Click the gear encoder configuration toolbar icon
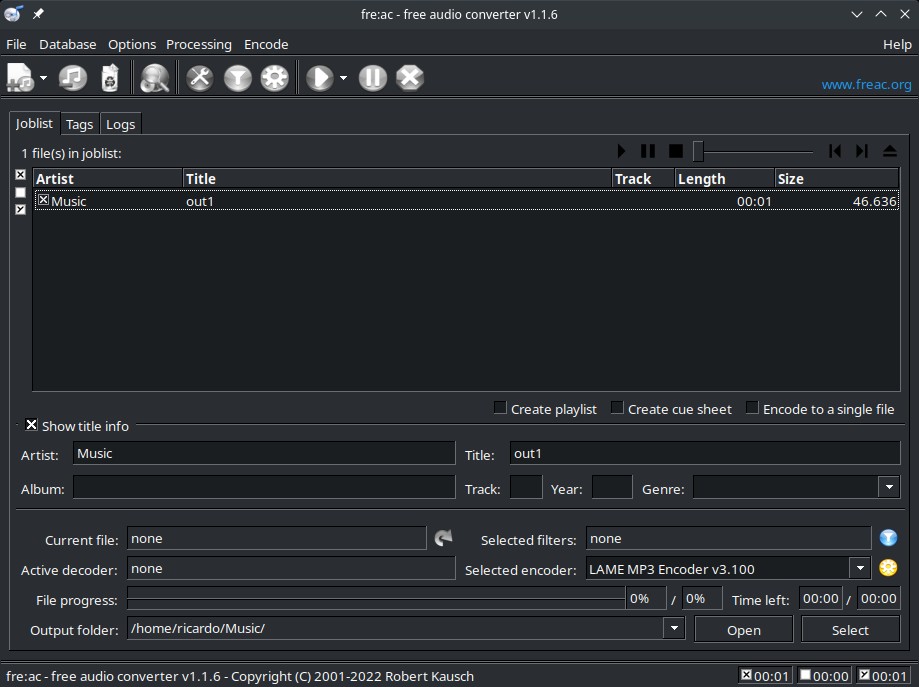The width and height of the screenshot is (919, 687). [x=274, y=77]
